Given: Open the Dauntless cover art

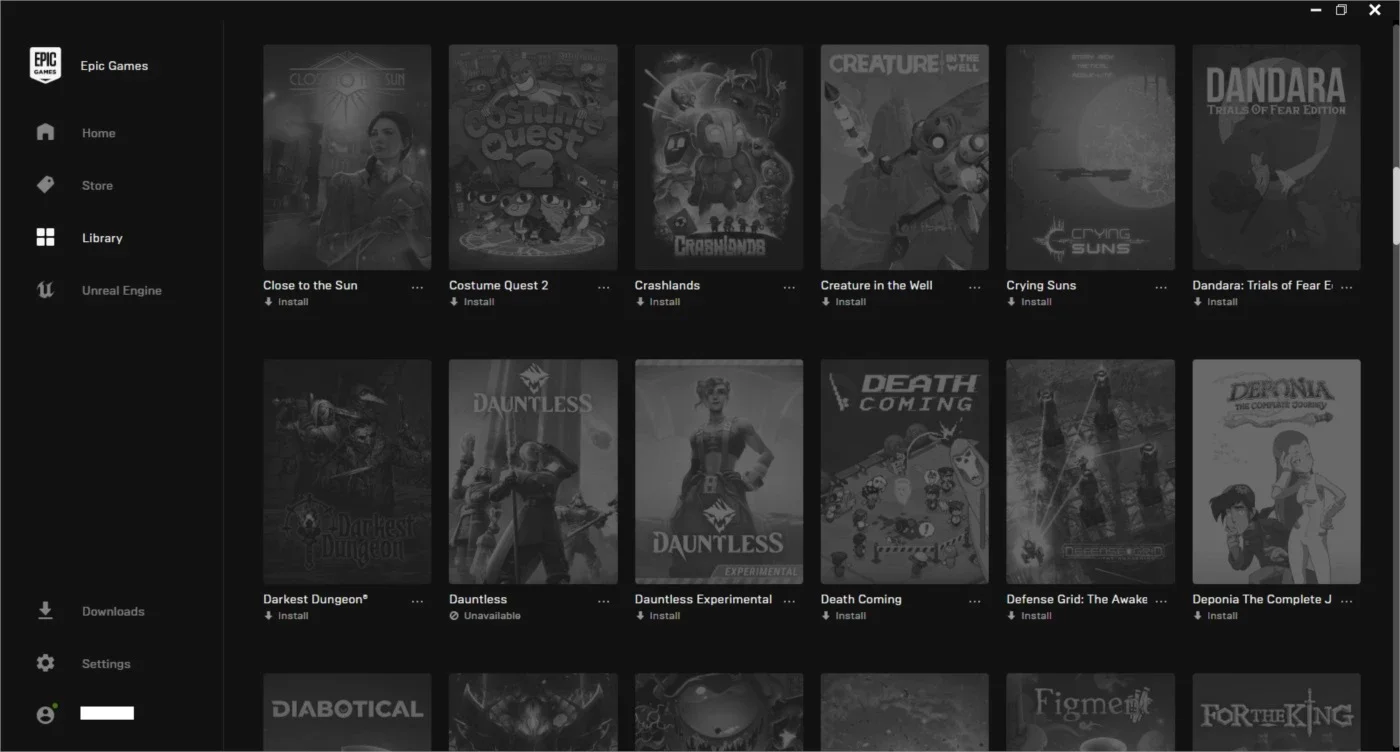Looking at the screenshot, I should click(533, 472).
